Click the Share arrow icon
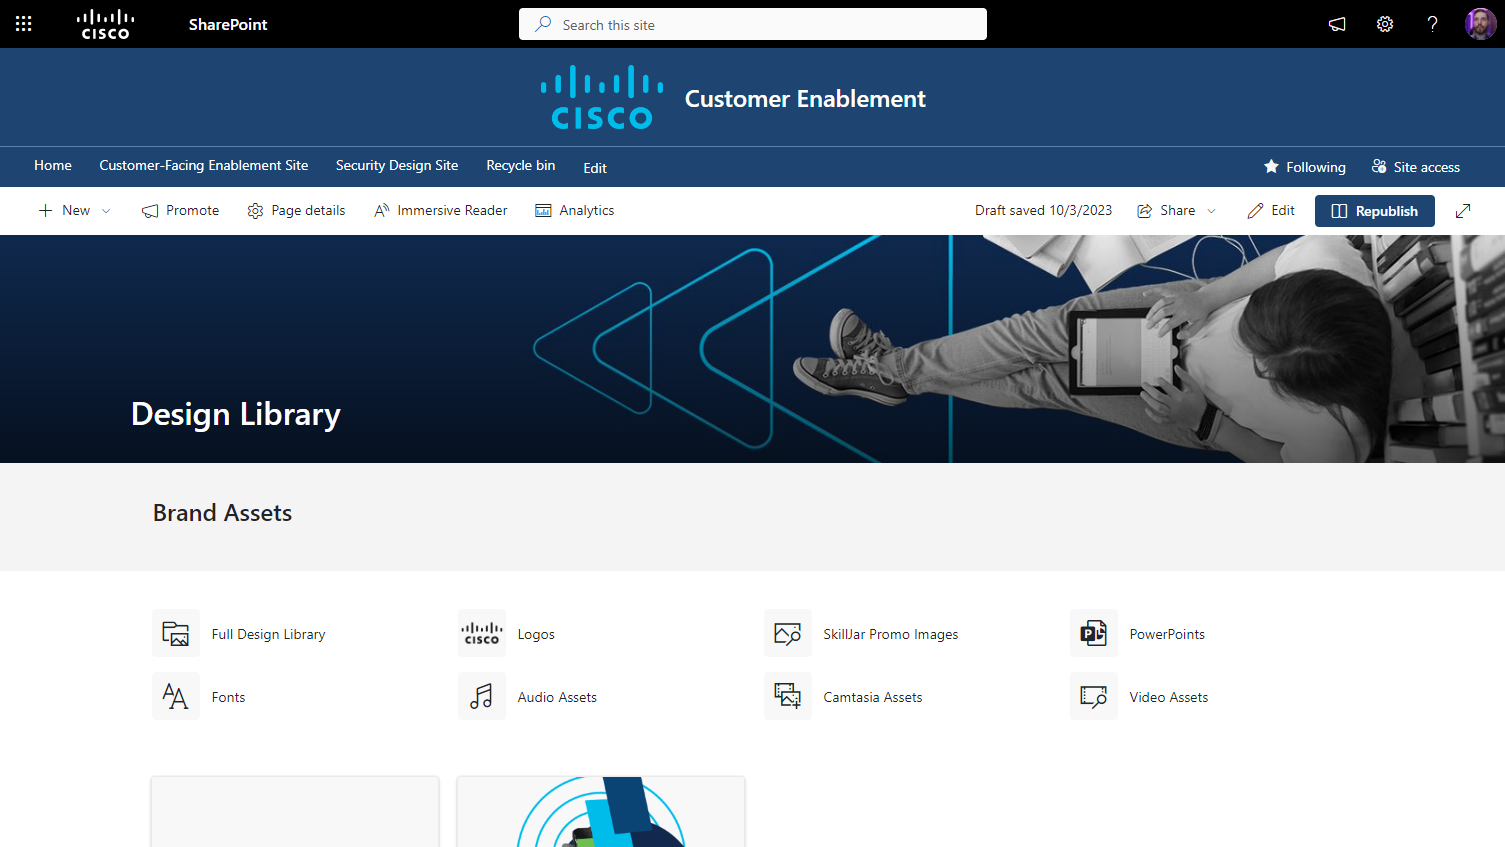 click(1145, 211)
